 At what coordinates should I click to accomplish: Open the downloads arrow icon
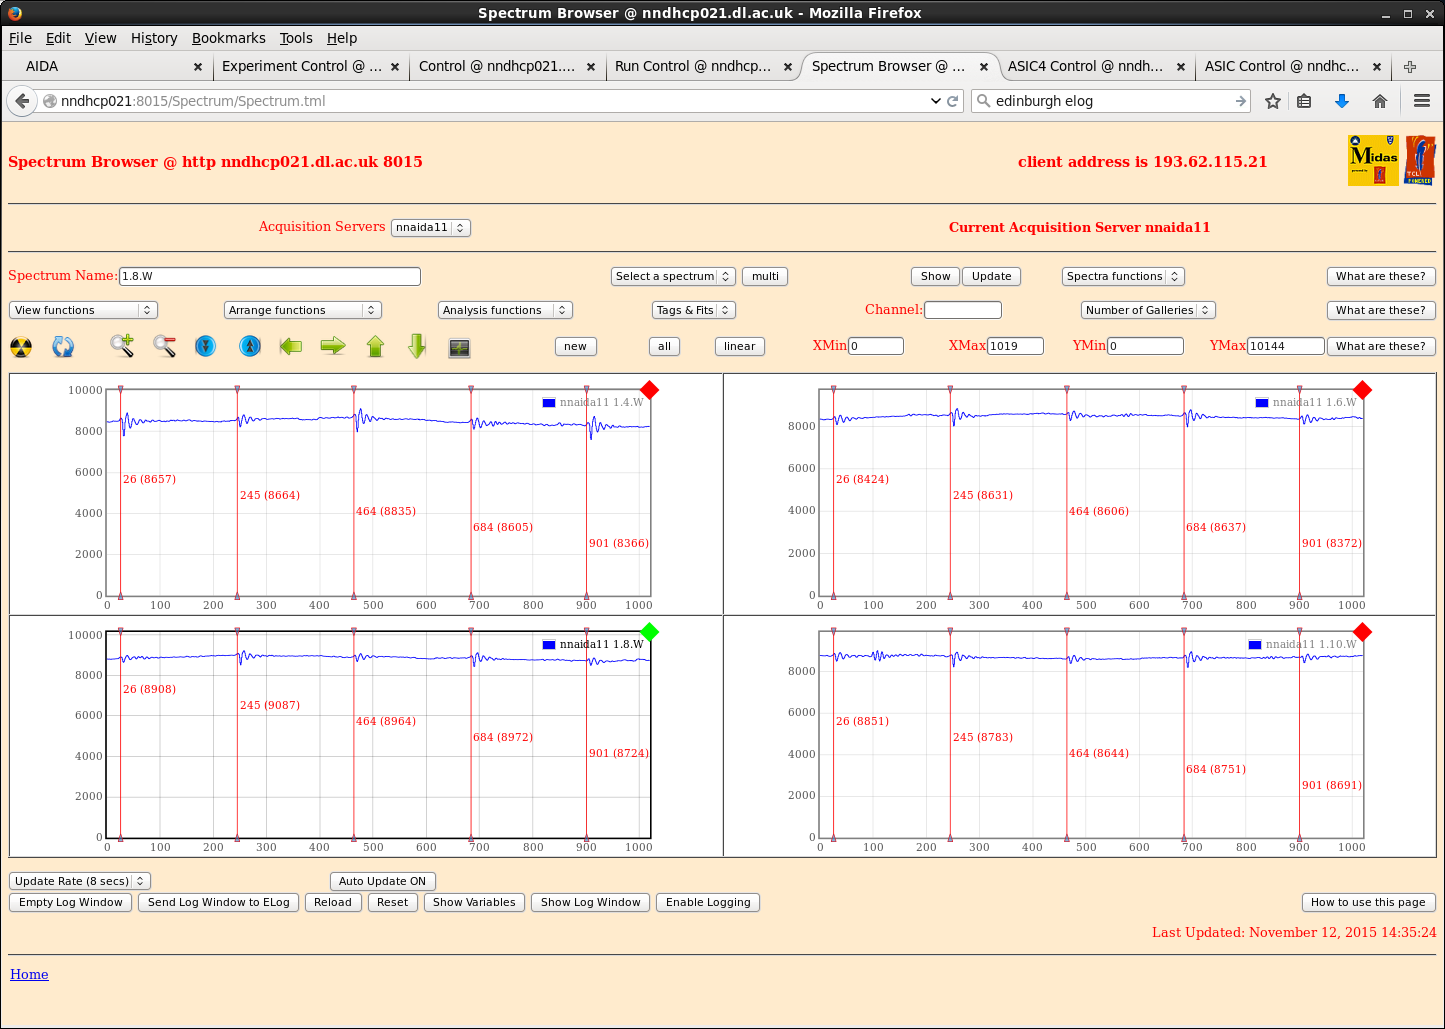tap(1342, 101)
